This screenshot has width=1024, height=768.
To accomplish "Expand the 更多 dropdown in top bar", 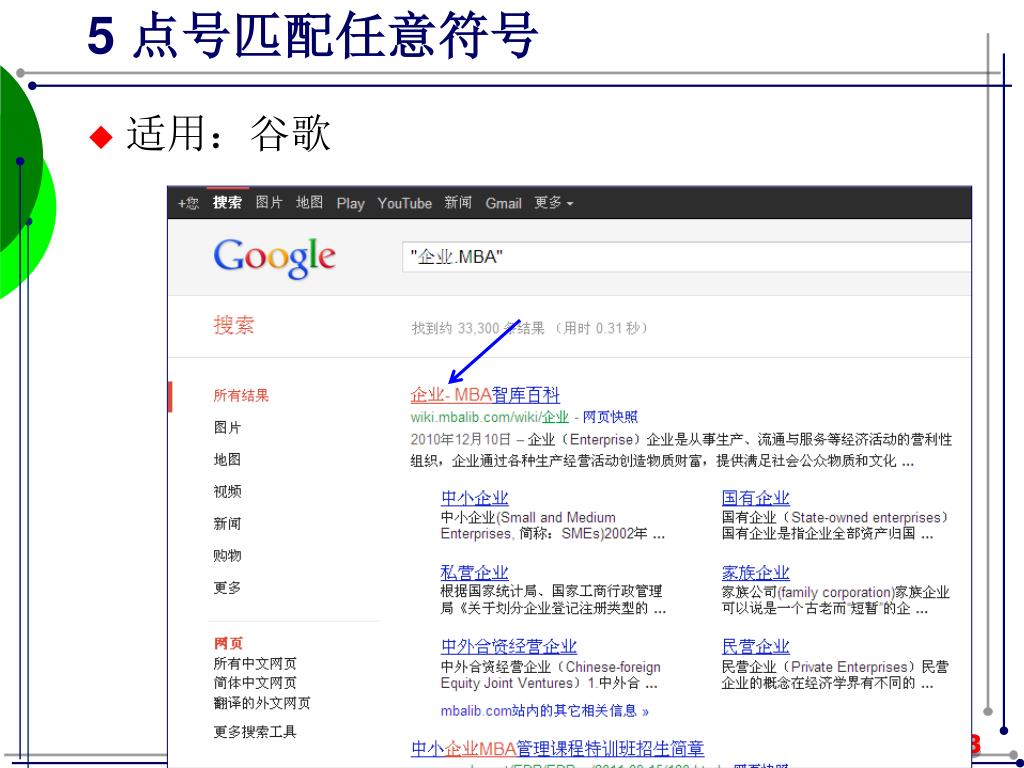I will [x=554, y=203].
